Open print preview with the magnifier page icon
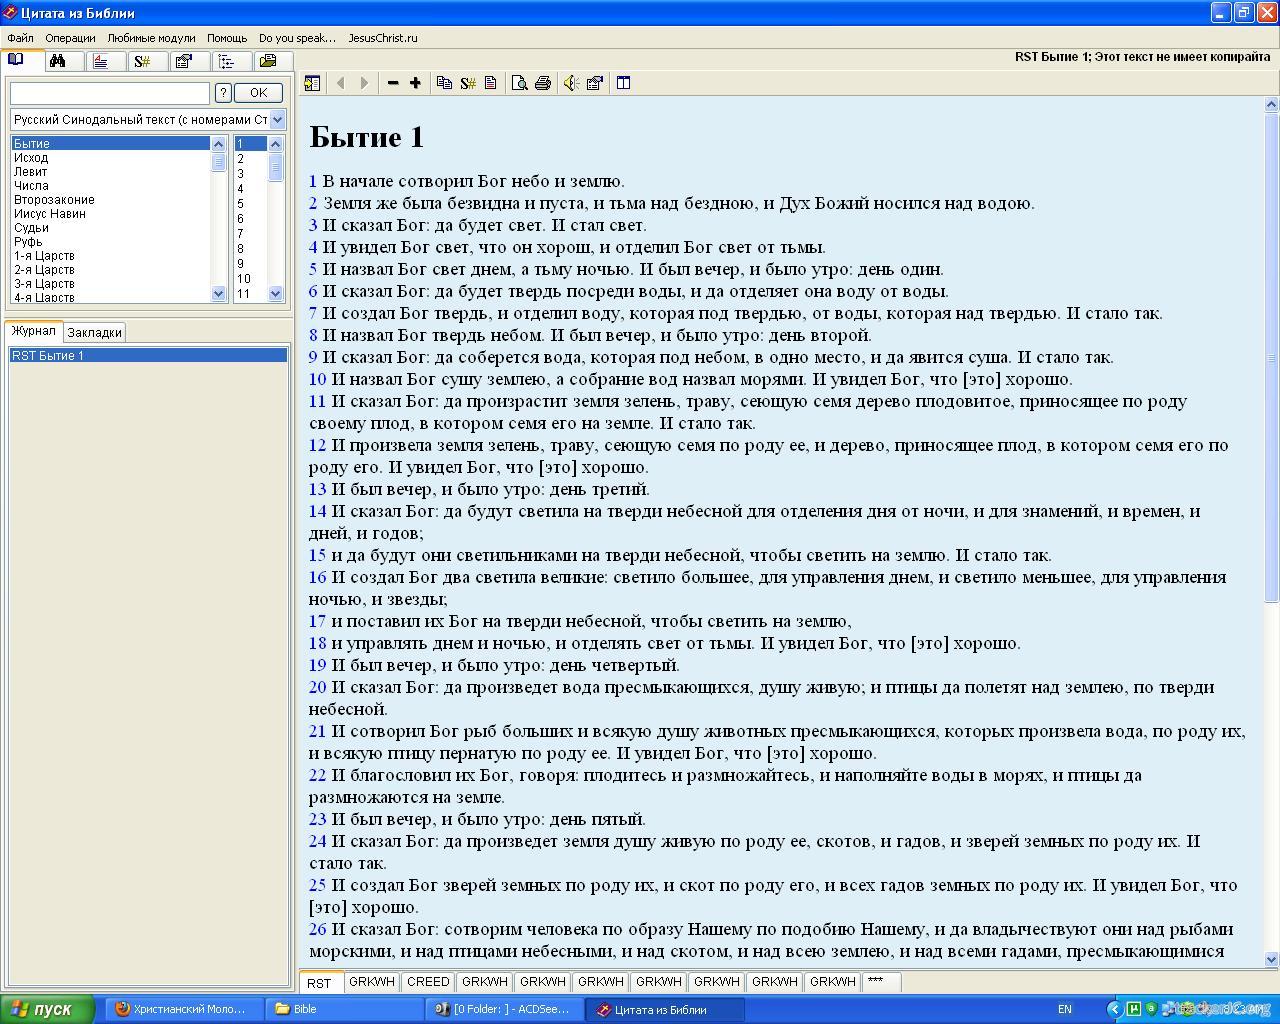Screen dimensions: 1280x1024 519,83
